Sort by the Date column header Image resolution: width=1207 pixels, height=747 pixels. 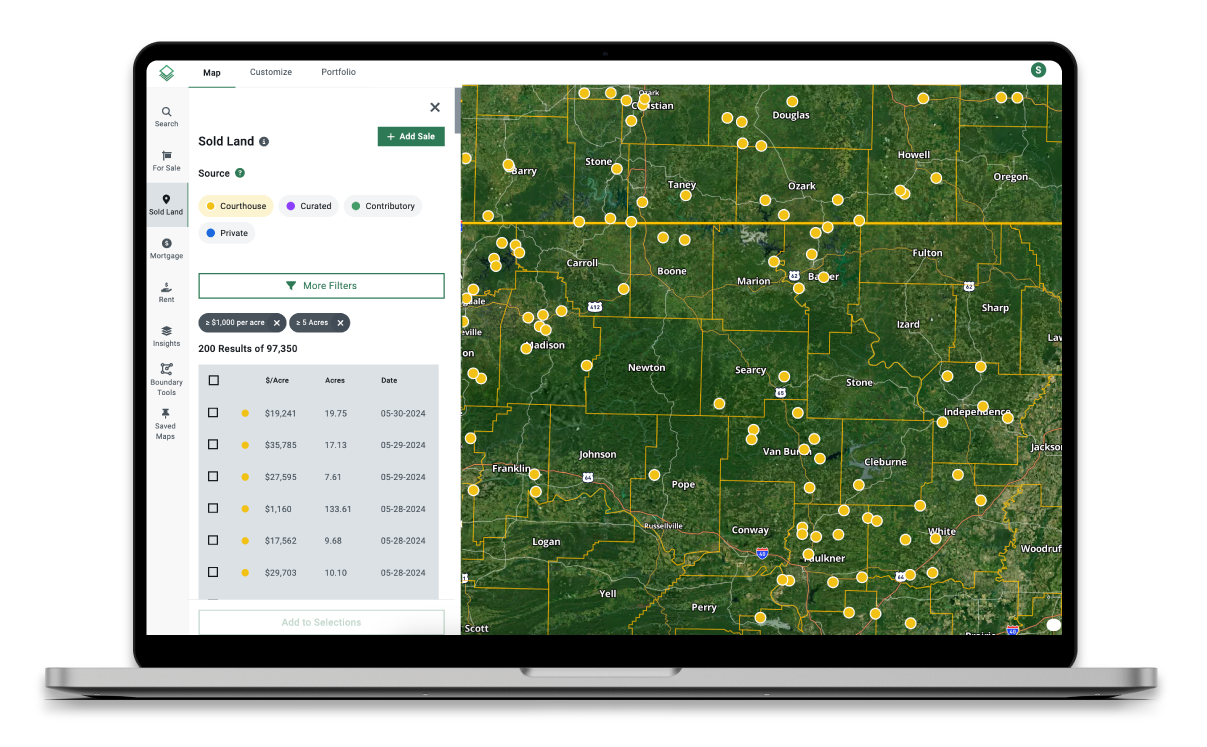[389, 381]
